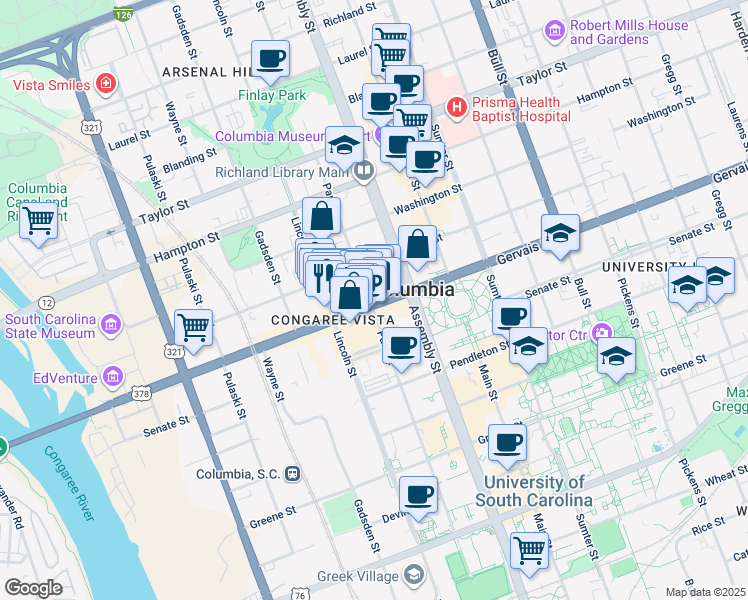This screenshot has height=600, width=748.
Task: Select the EdVenture museum icon
Action: coord(112,377)
